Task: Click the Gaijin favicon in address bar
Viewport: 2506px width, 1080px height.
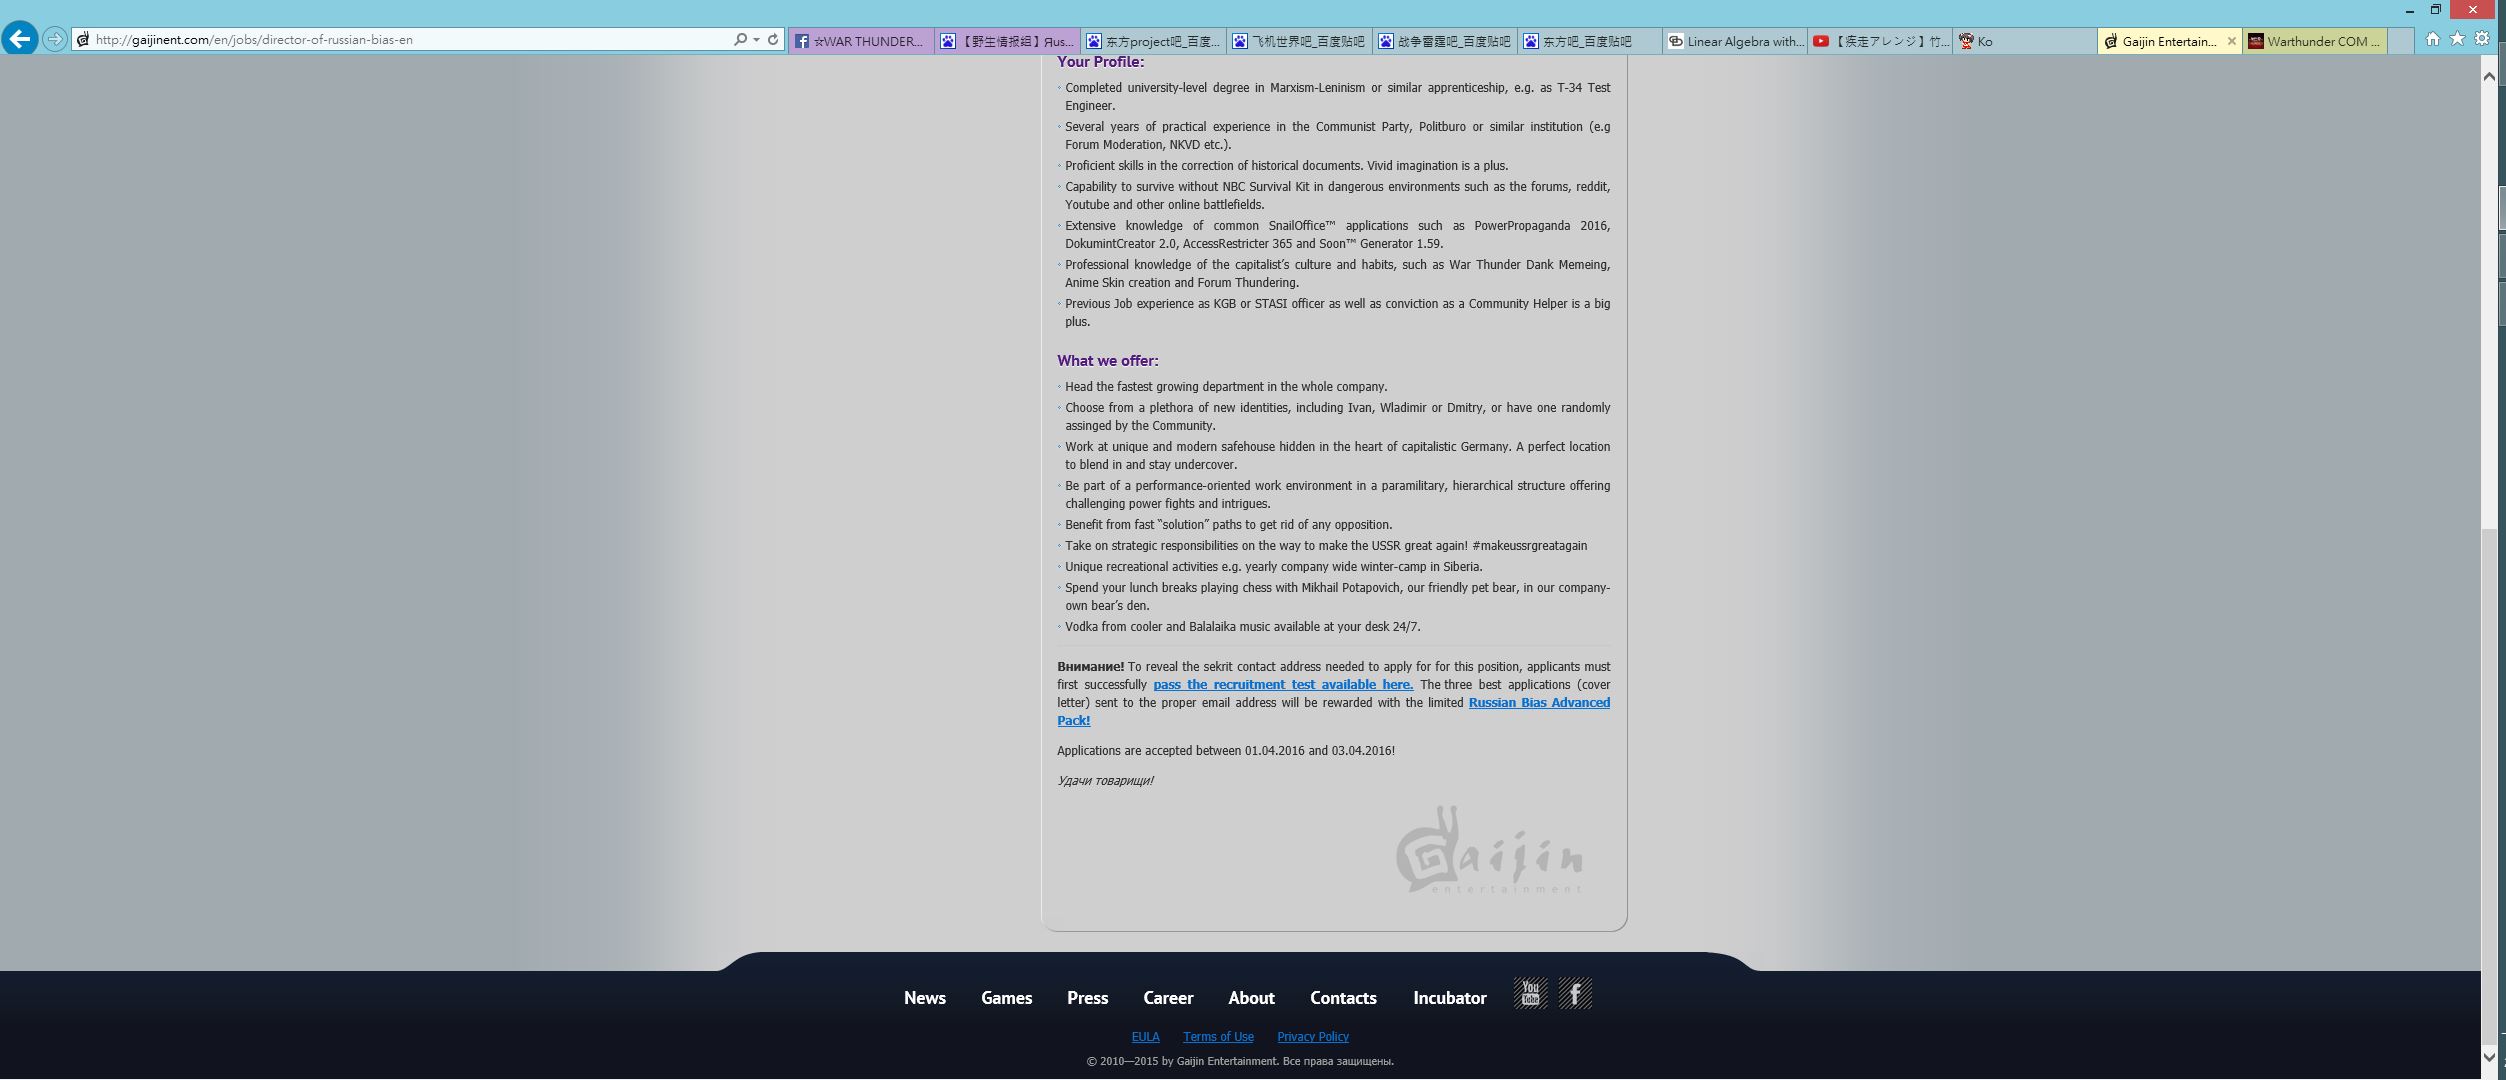Action: (x=84, y=40)
